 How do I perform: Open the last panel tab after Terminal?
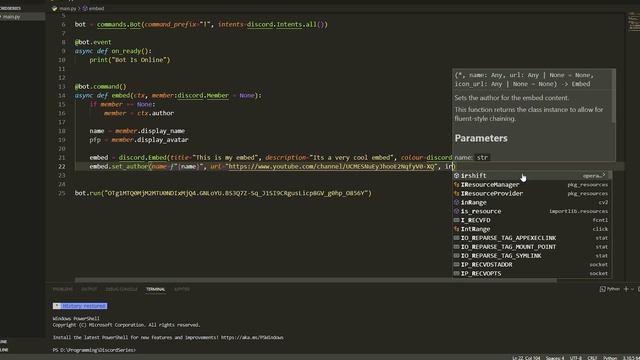[182, 289]
